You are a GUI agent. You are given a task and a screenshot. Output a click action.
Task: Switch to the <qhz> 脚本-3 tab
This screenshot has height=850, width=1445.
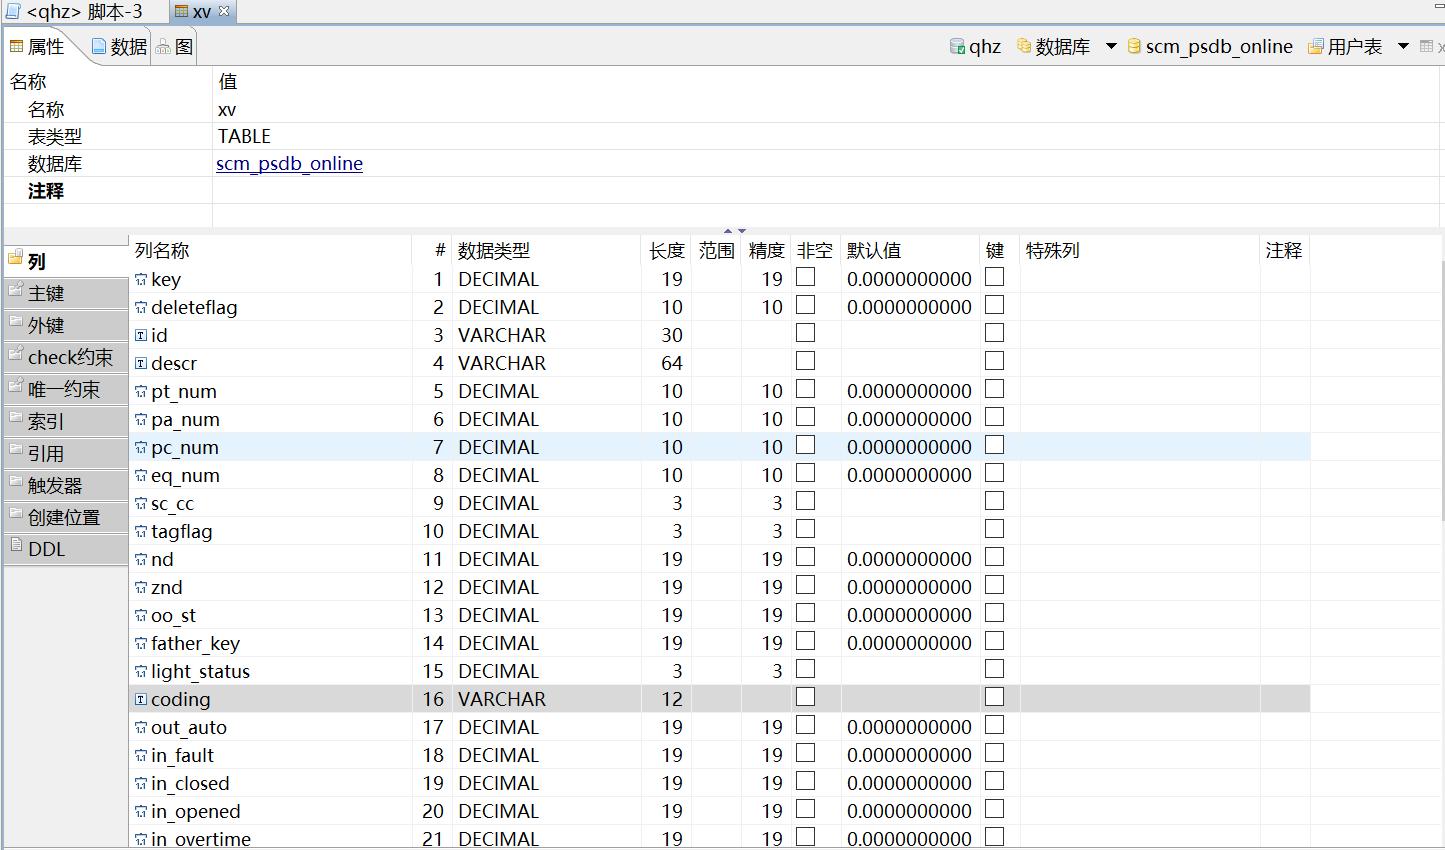point(75,12)
